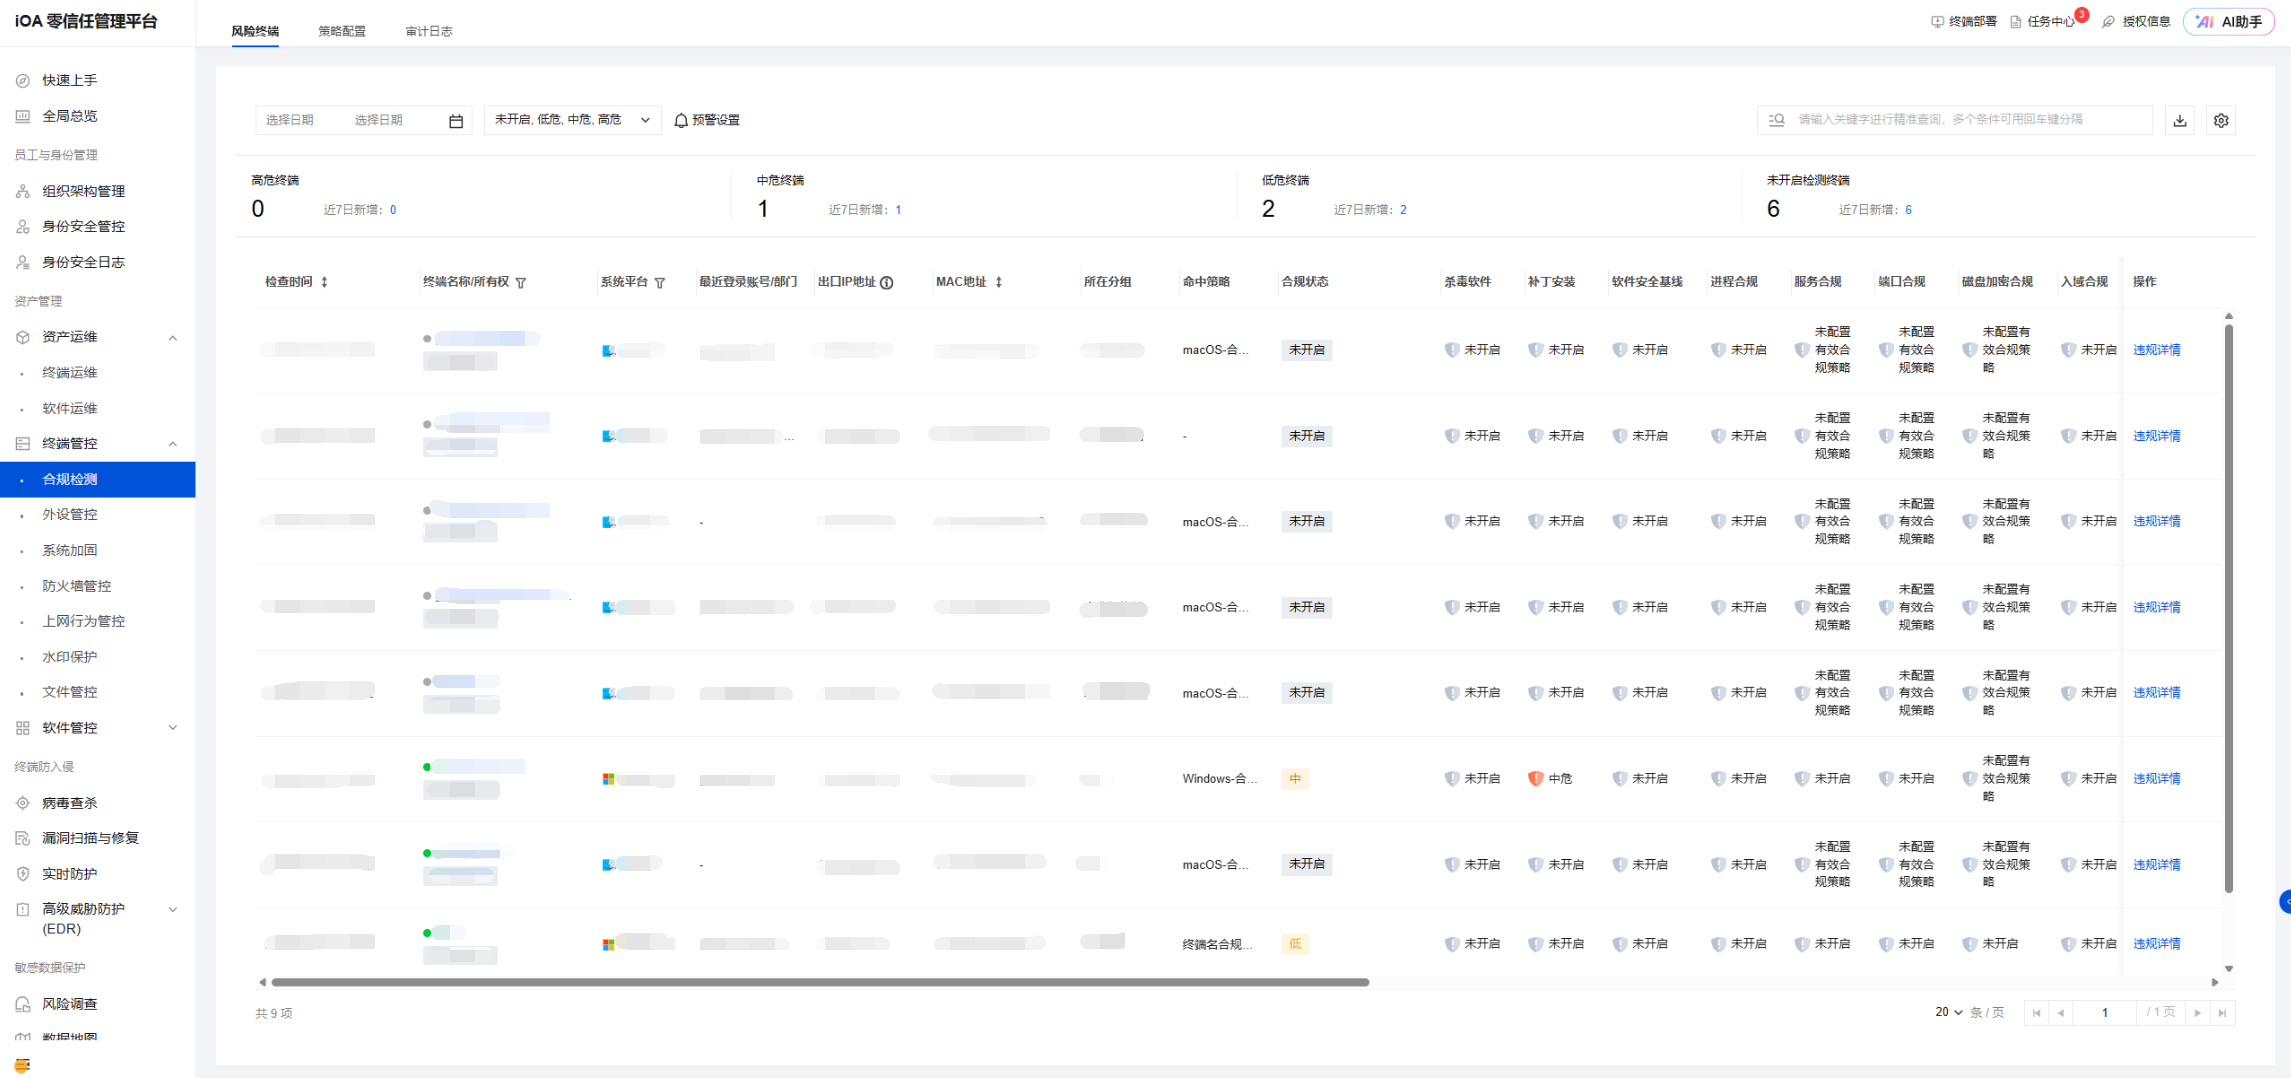Open the AI助手 assistant
The image size is (2291, 1078).
pyautogui.click(x=2229, y=21)
